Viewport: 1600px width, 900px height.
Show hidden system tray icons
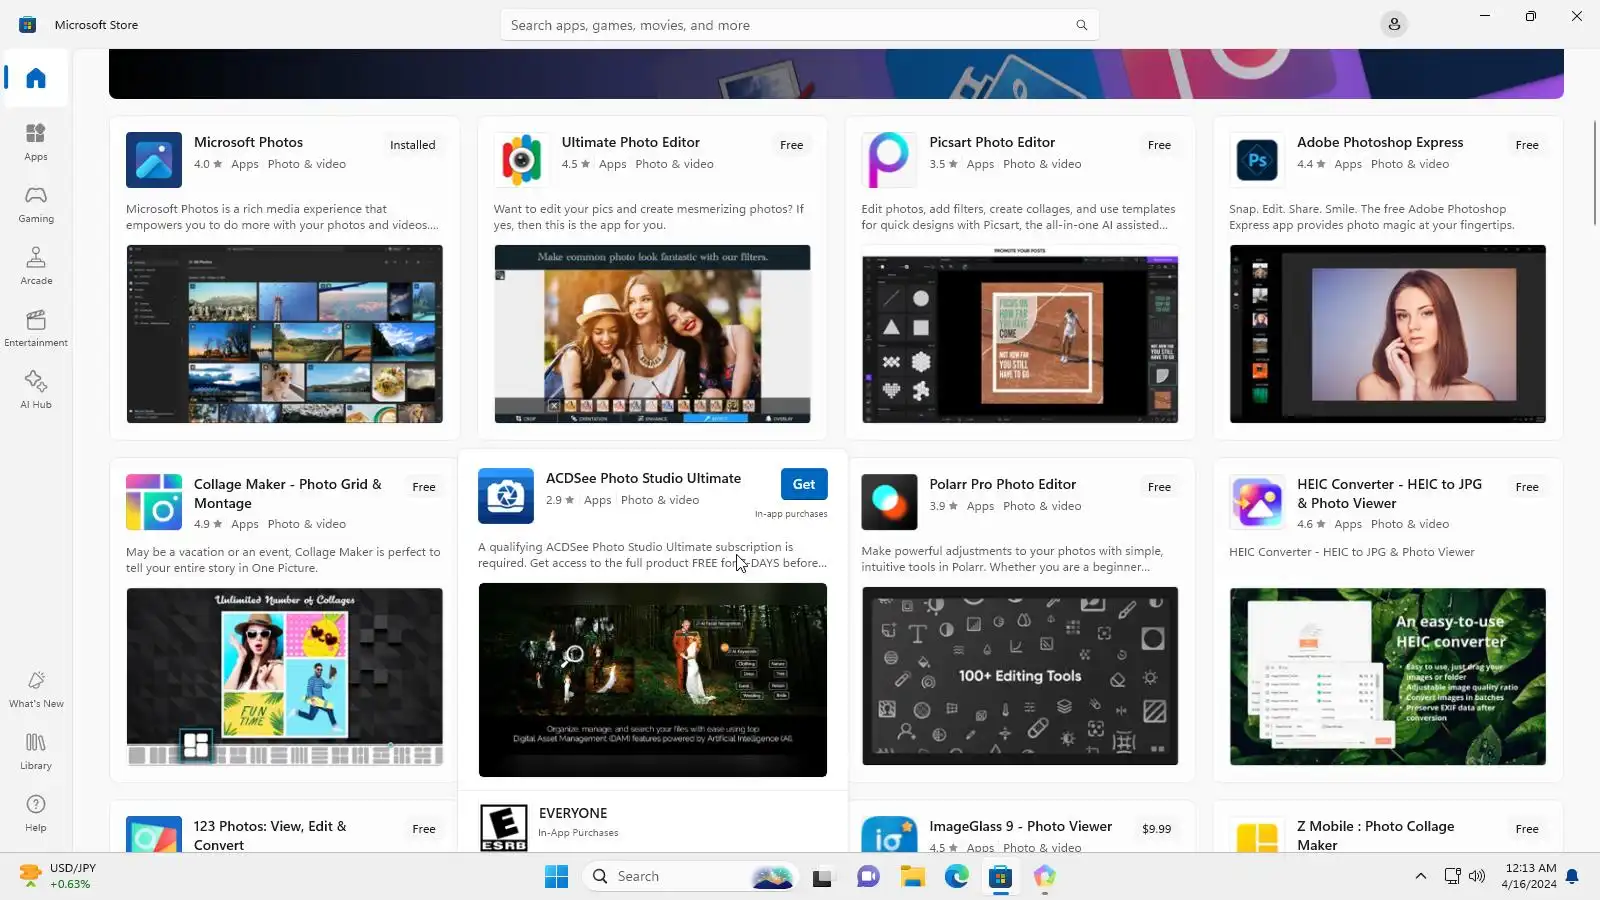[1420, 876]
